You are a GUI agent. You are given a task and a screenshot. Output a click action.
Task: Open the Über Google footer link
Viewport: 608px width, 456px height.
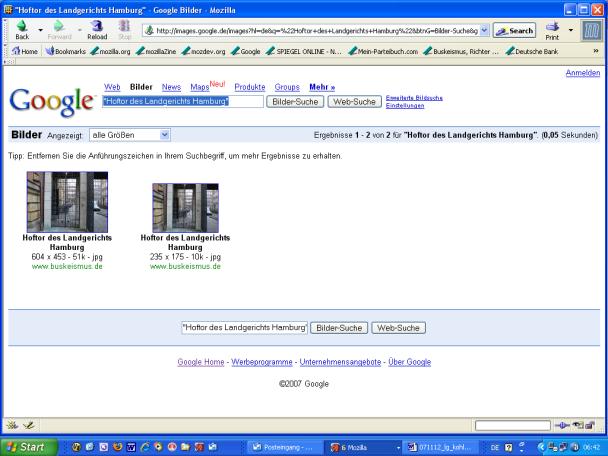409,362
